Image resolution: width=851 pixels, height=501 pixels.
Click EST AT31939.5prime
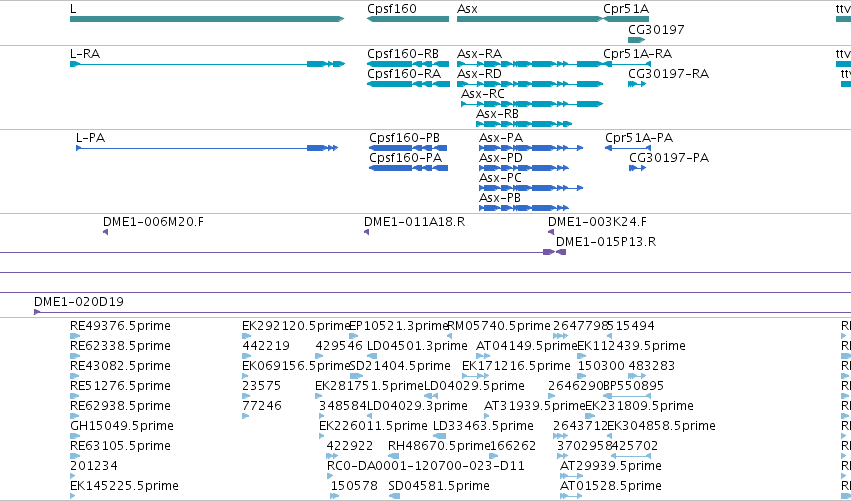488,416
